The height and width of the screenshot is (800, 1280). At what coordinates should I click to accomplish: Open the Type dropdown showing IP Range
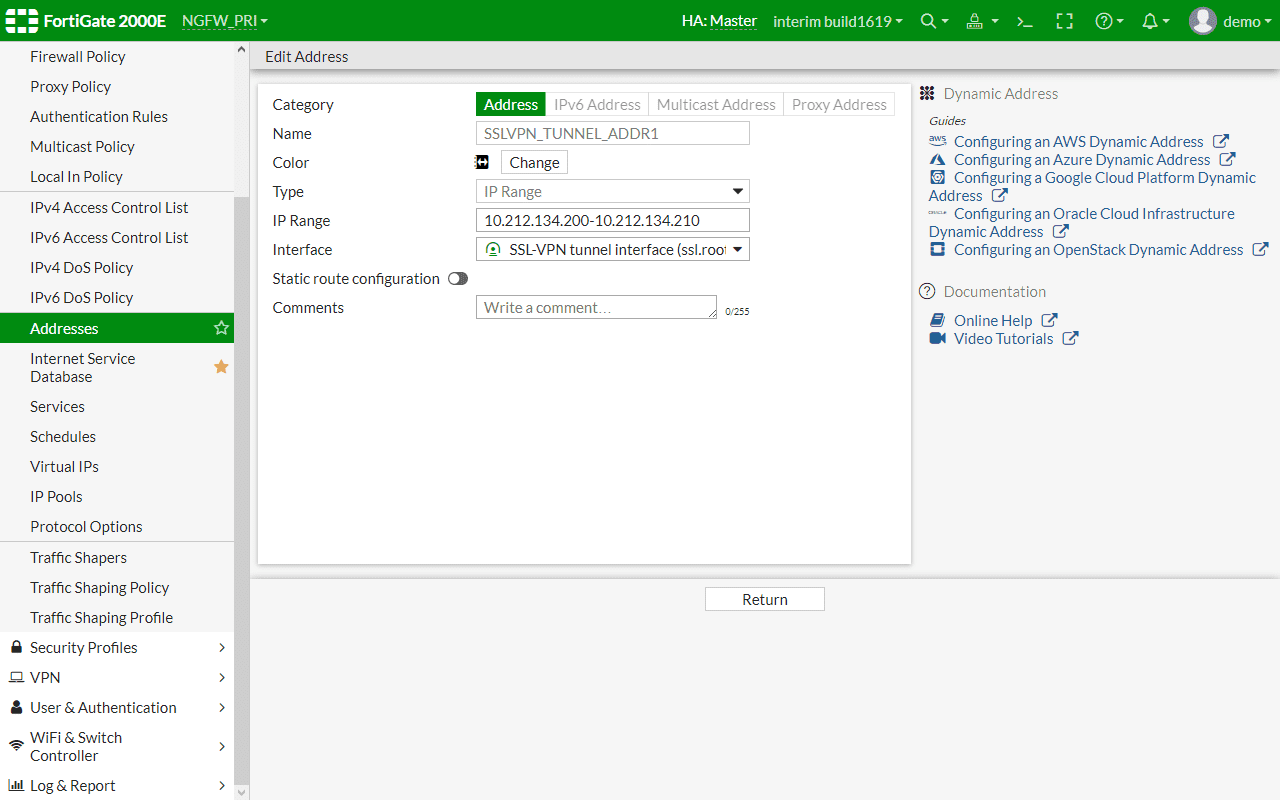coord(612,191)
